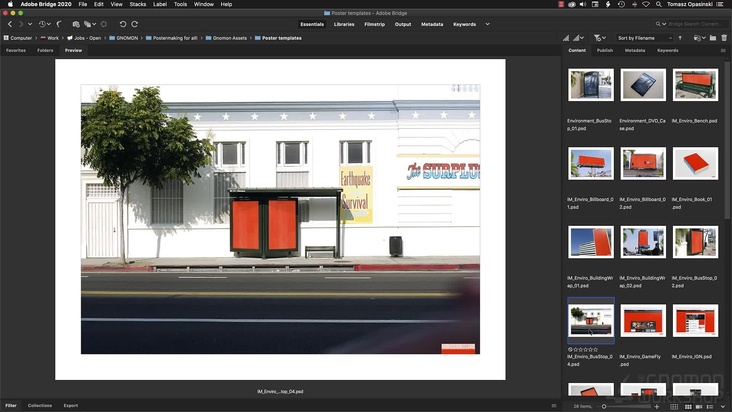732x412 pixels.
Task: Open the Stacks menu
Action: [137, 4]
